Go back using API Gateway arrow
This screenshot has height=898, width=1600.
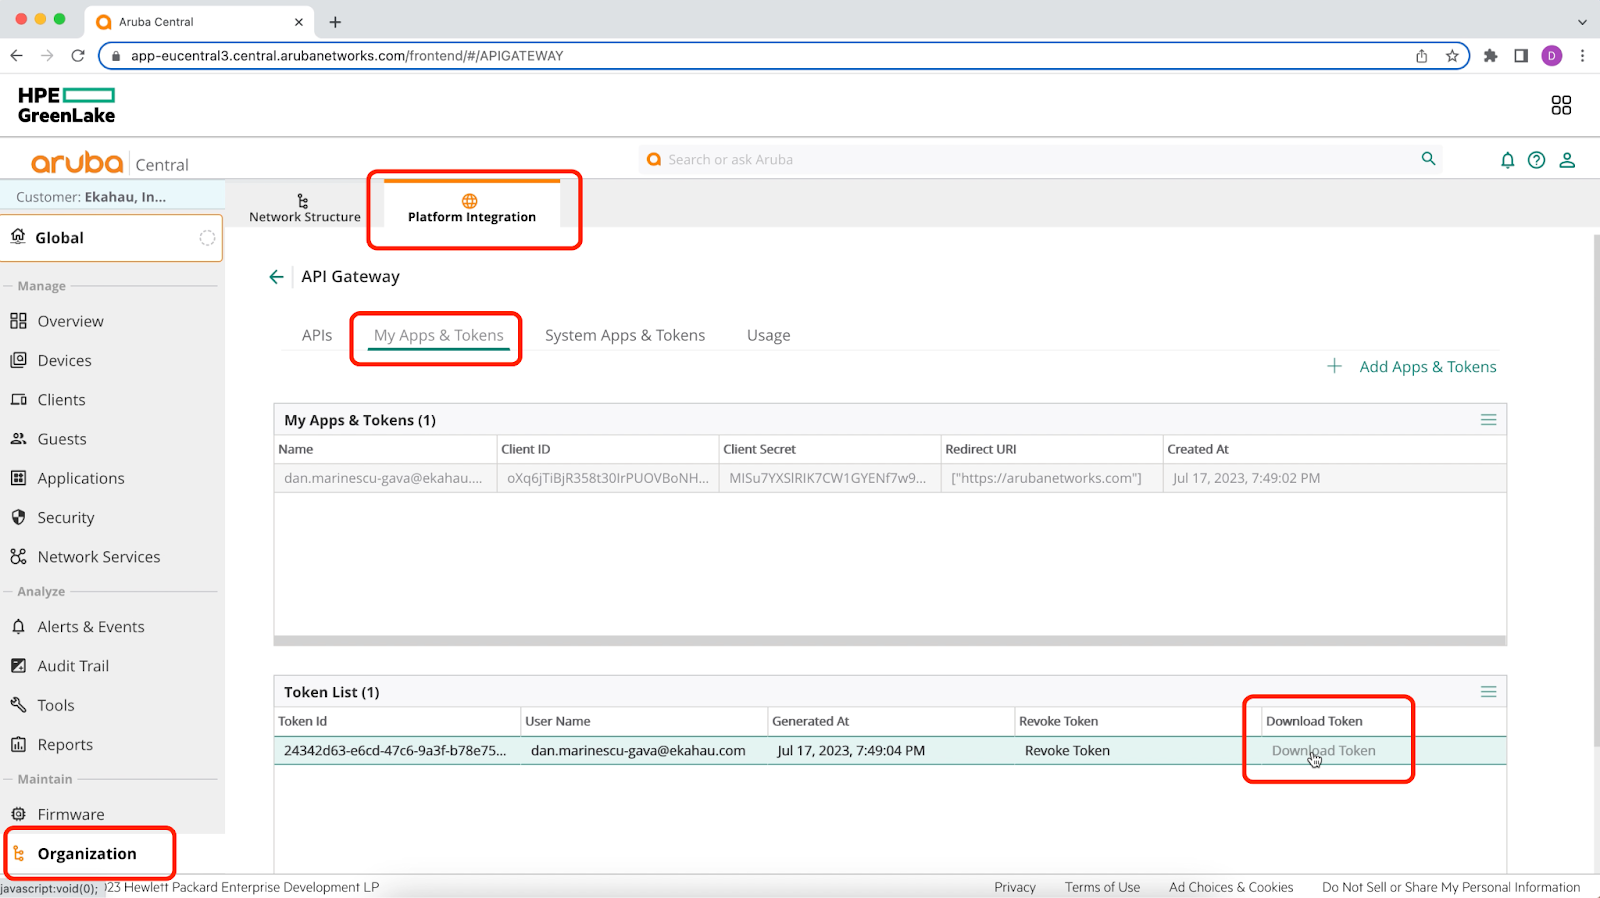tap(277, 277)
